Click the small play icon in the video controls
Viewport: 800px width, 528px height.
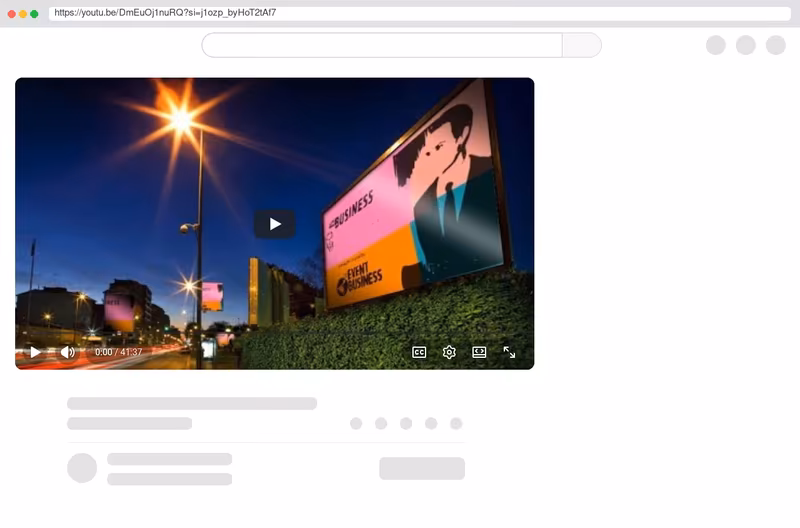[x=35, y=352]
